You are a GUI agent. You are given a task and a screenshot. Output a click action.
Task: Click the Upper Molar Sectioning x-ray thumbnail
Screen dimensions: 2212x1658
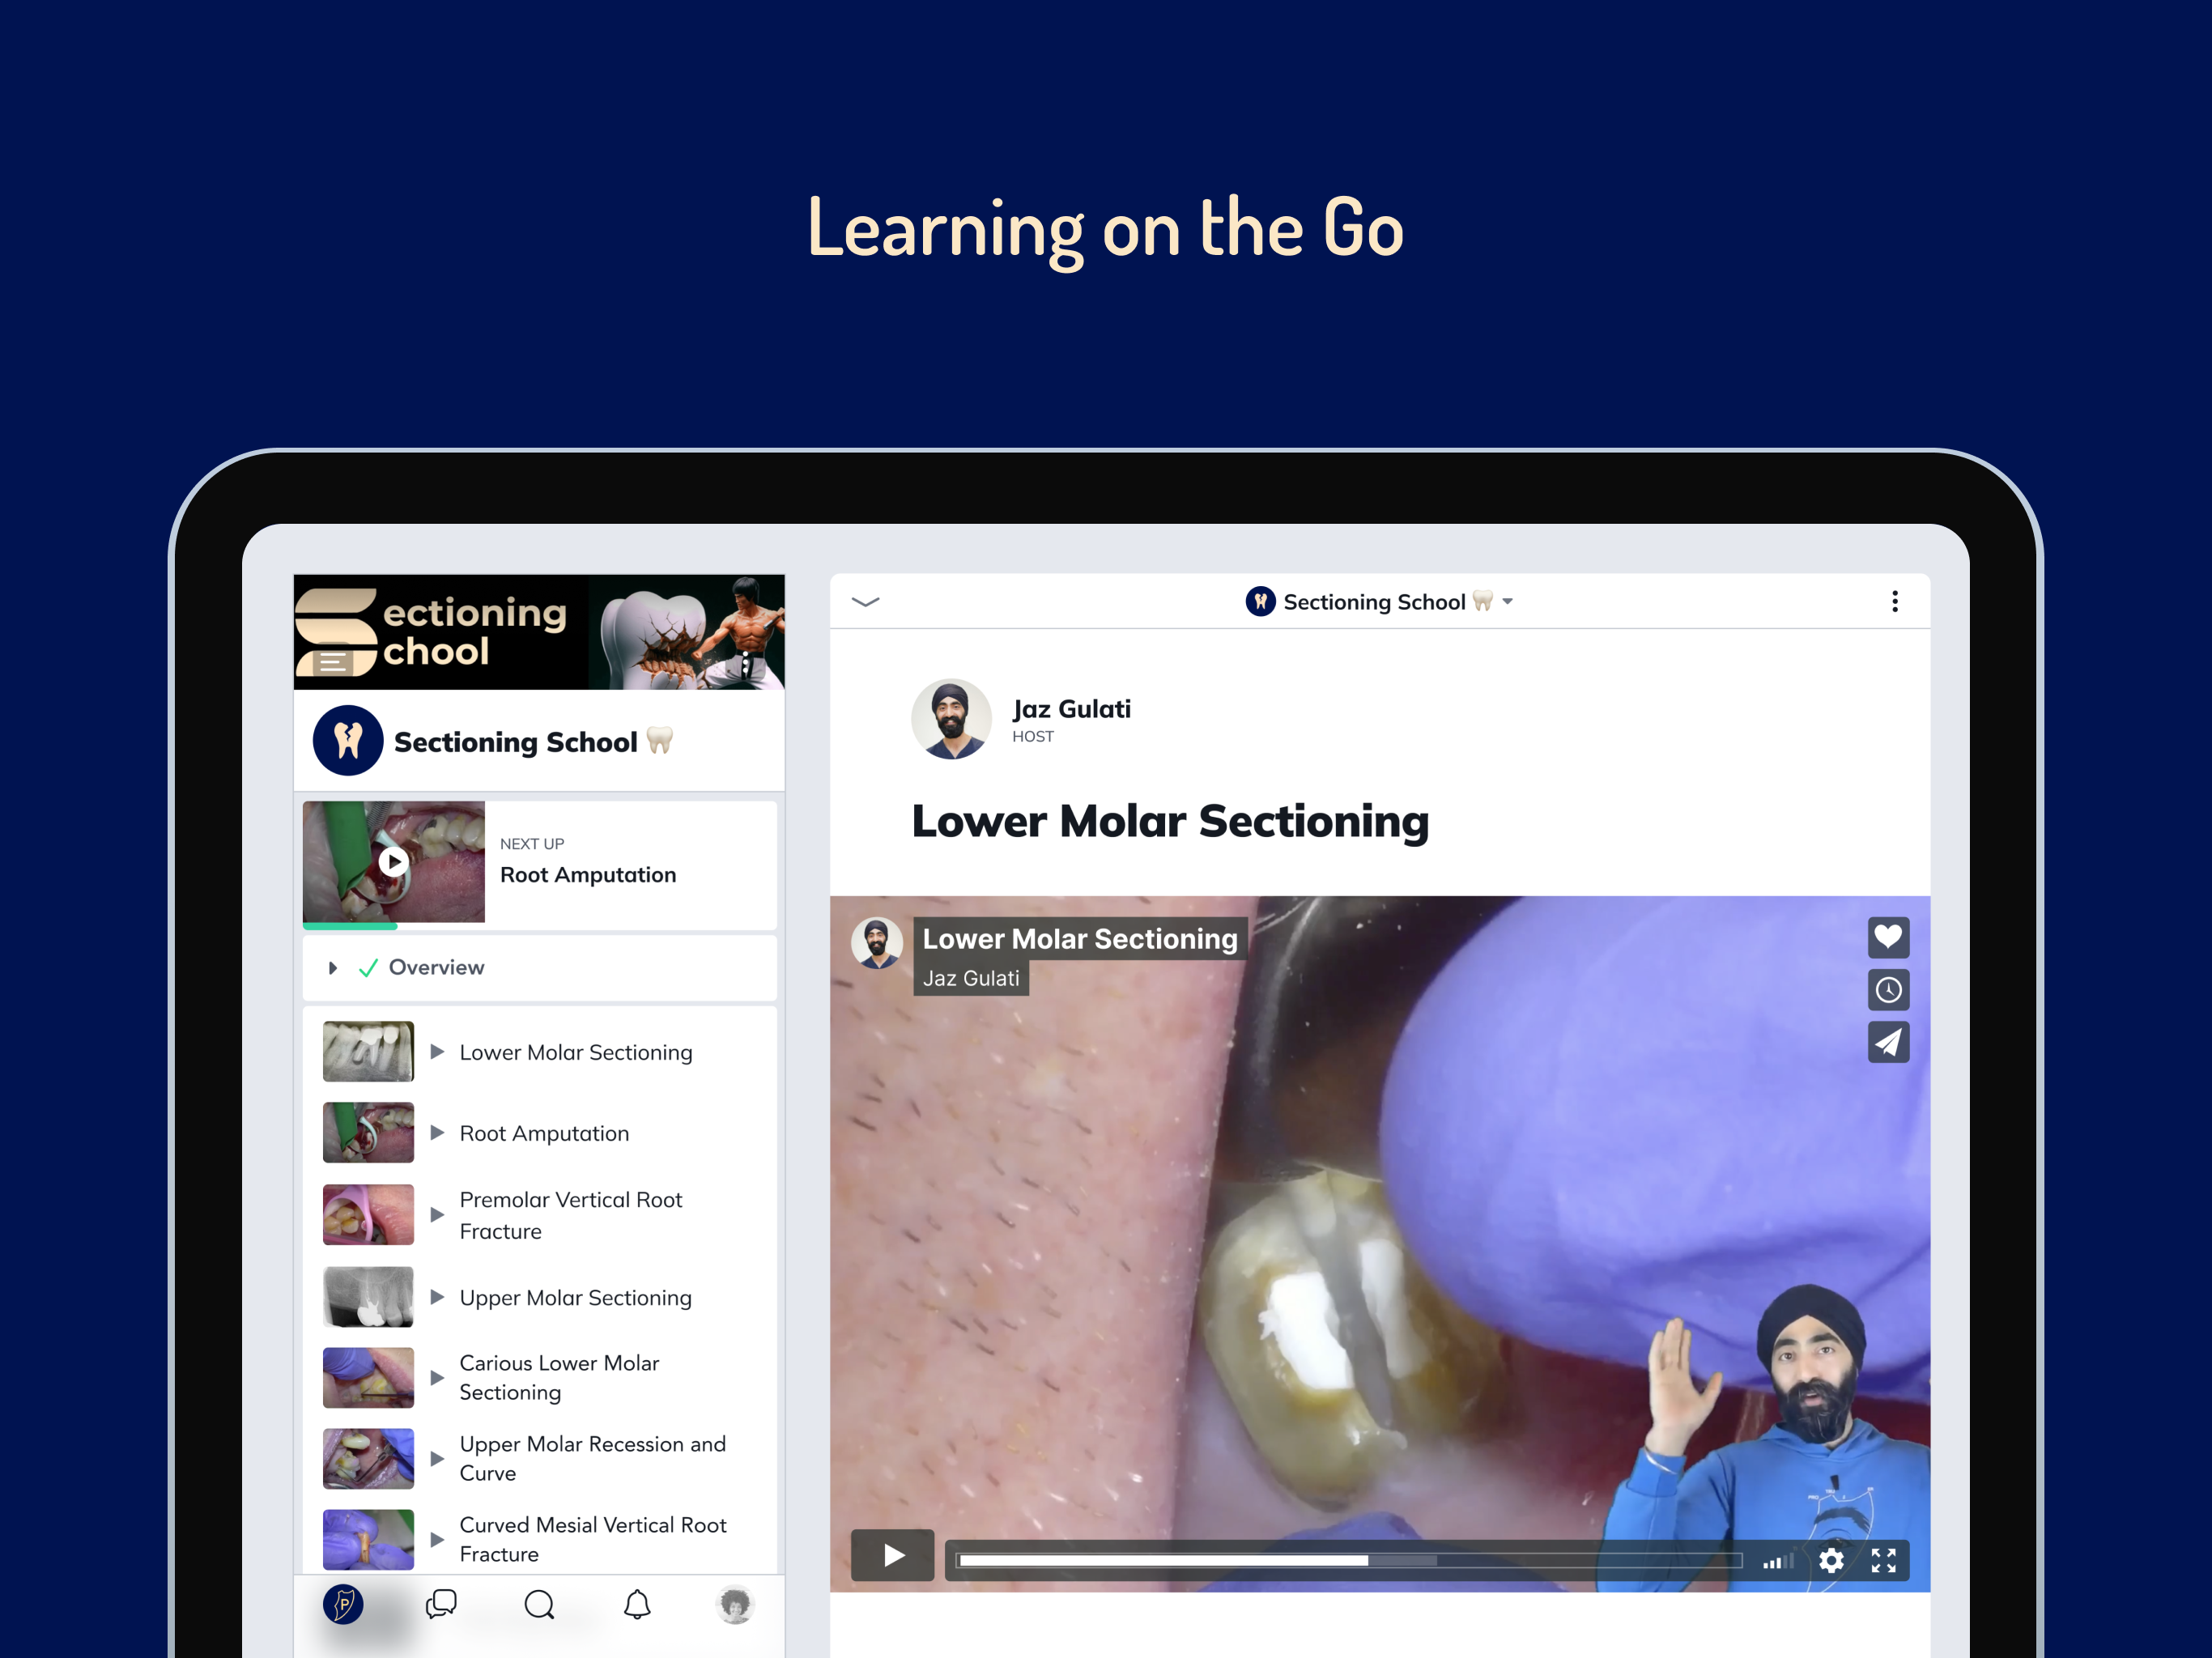coord(368,1296)
